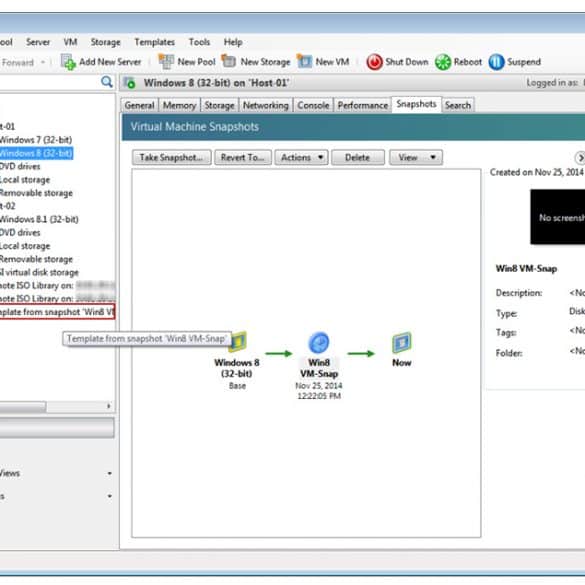Open the Storage menu
This screenshot has width=585, height=585.
click(x=106, y=42)
